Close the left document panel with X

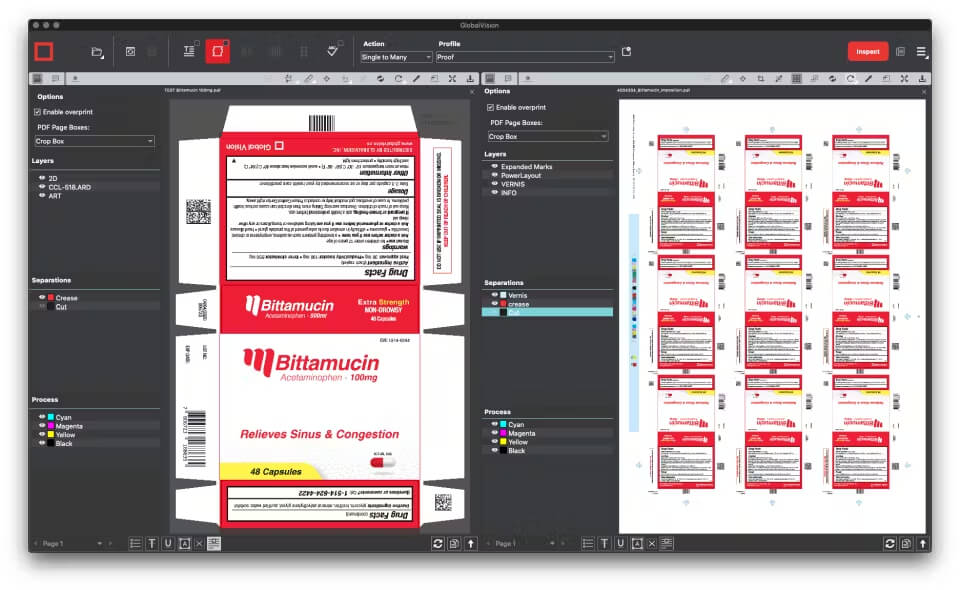(x=472, y=92)
